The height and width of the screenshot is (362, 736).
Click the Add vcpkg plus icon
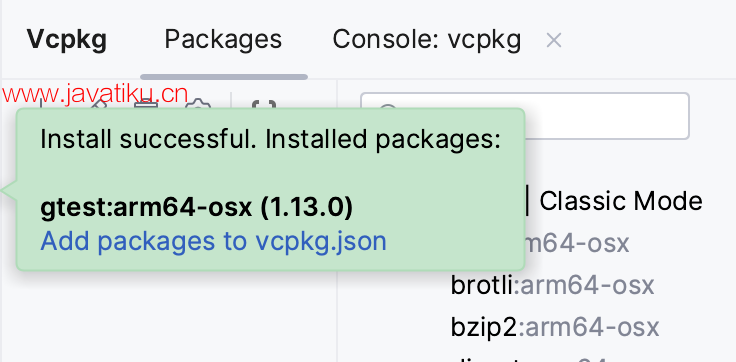pyautogui.click(x=42, y=102)
